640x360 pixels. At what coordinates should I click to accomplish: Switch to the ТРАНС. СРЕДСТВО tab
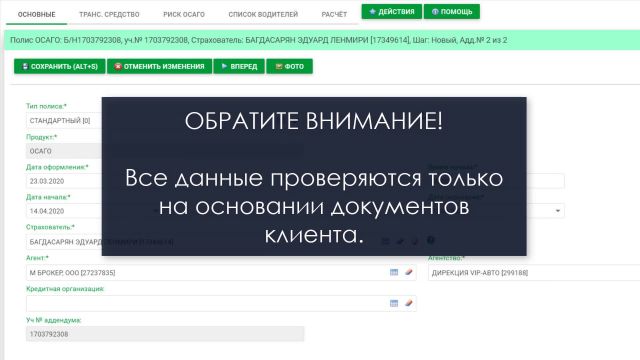coord(109,14)
